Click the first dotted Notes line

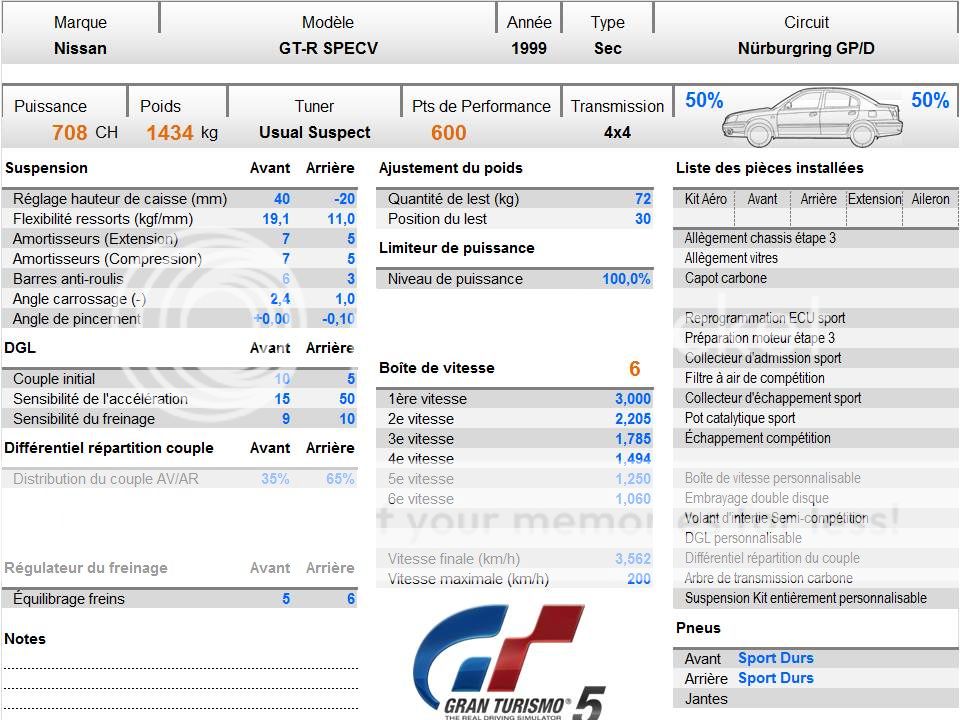[x=180, y=665]
